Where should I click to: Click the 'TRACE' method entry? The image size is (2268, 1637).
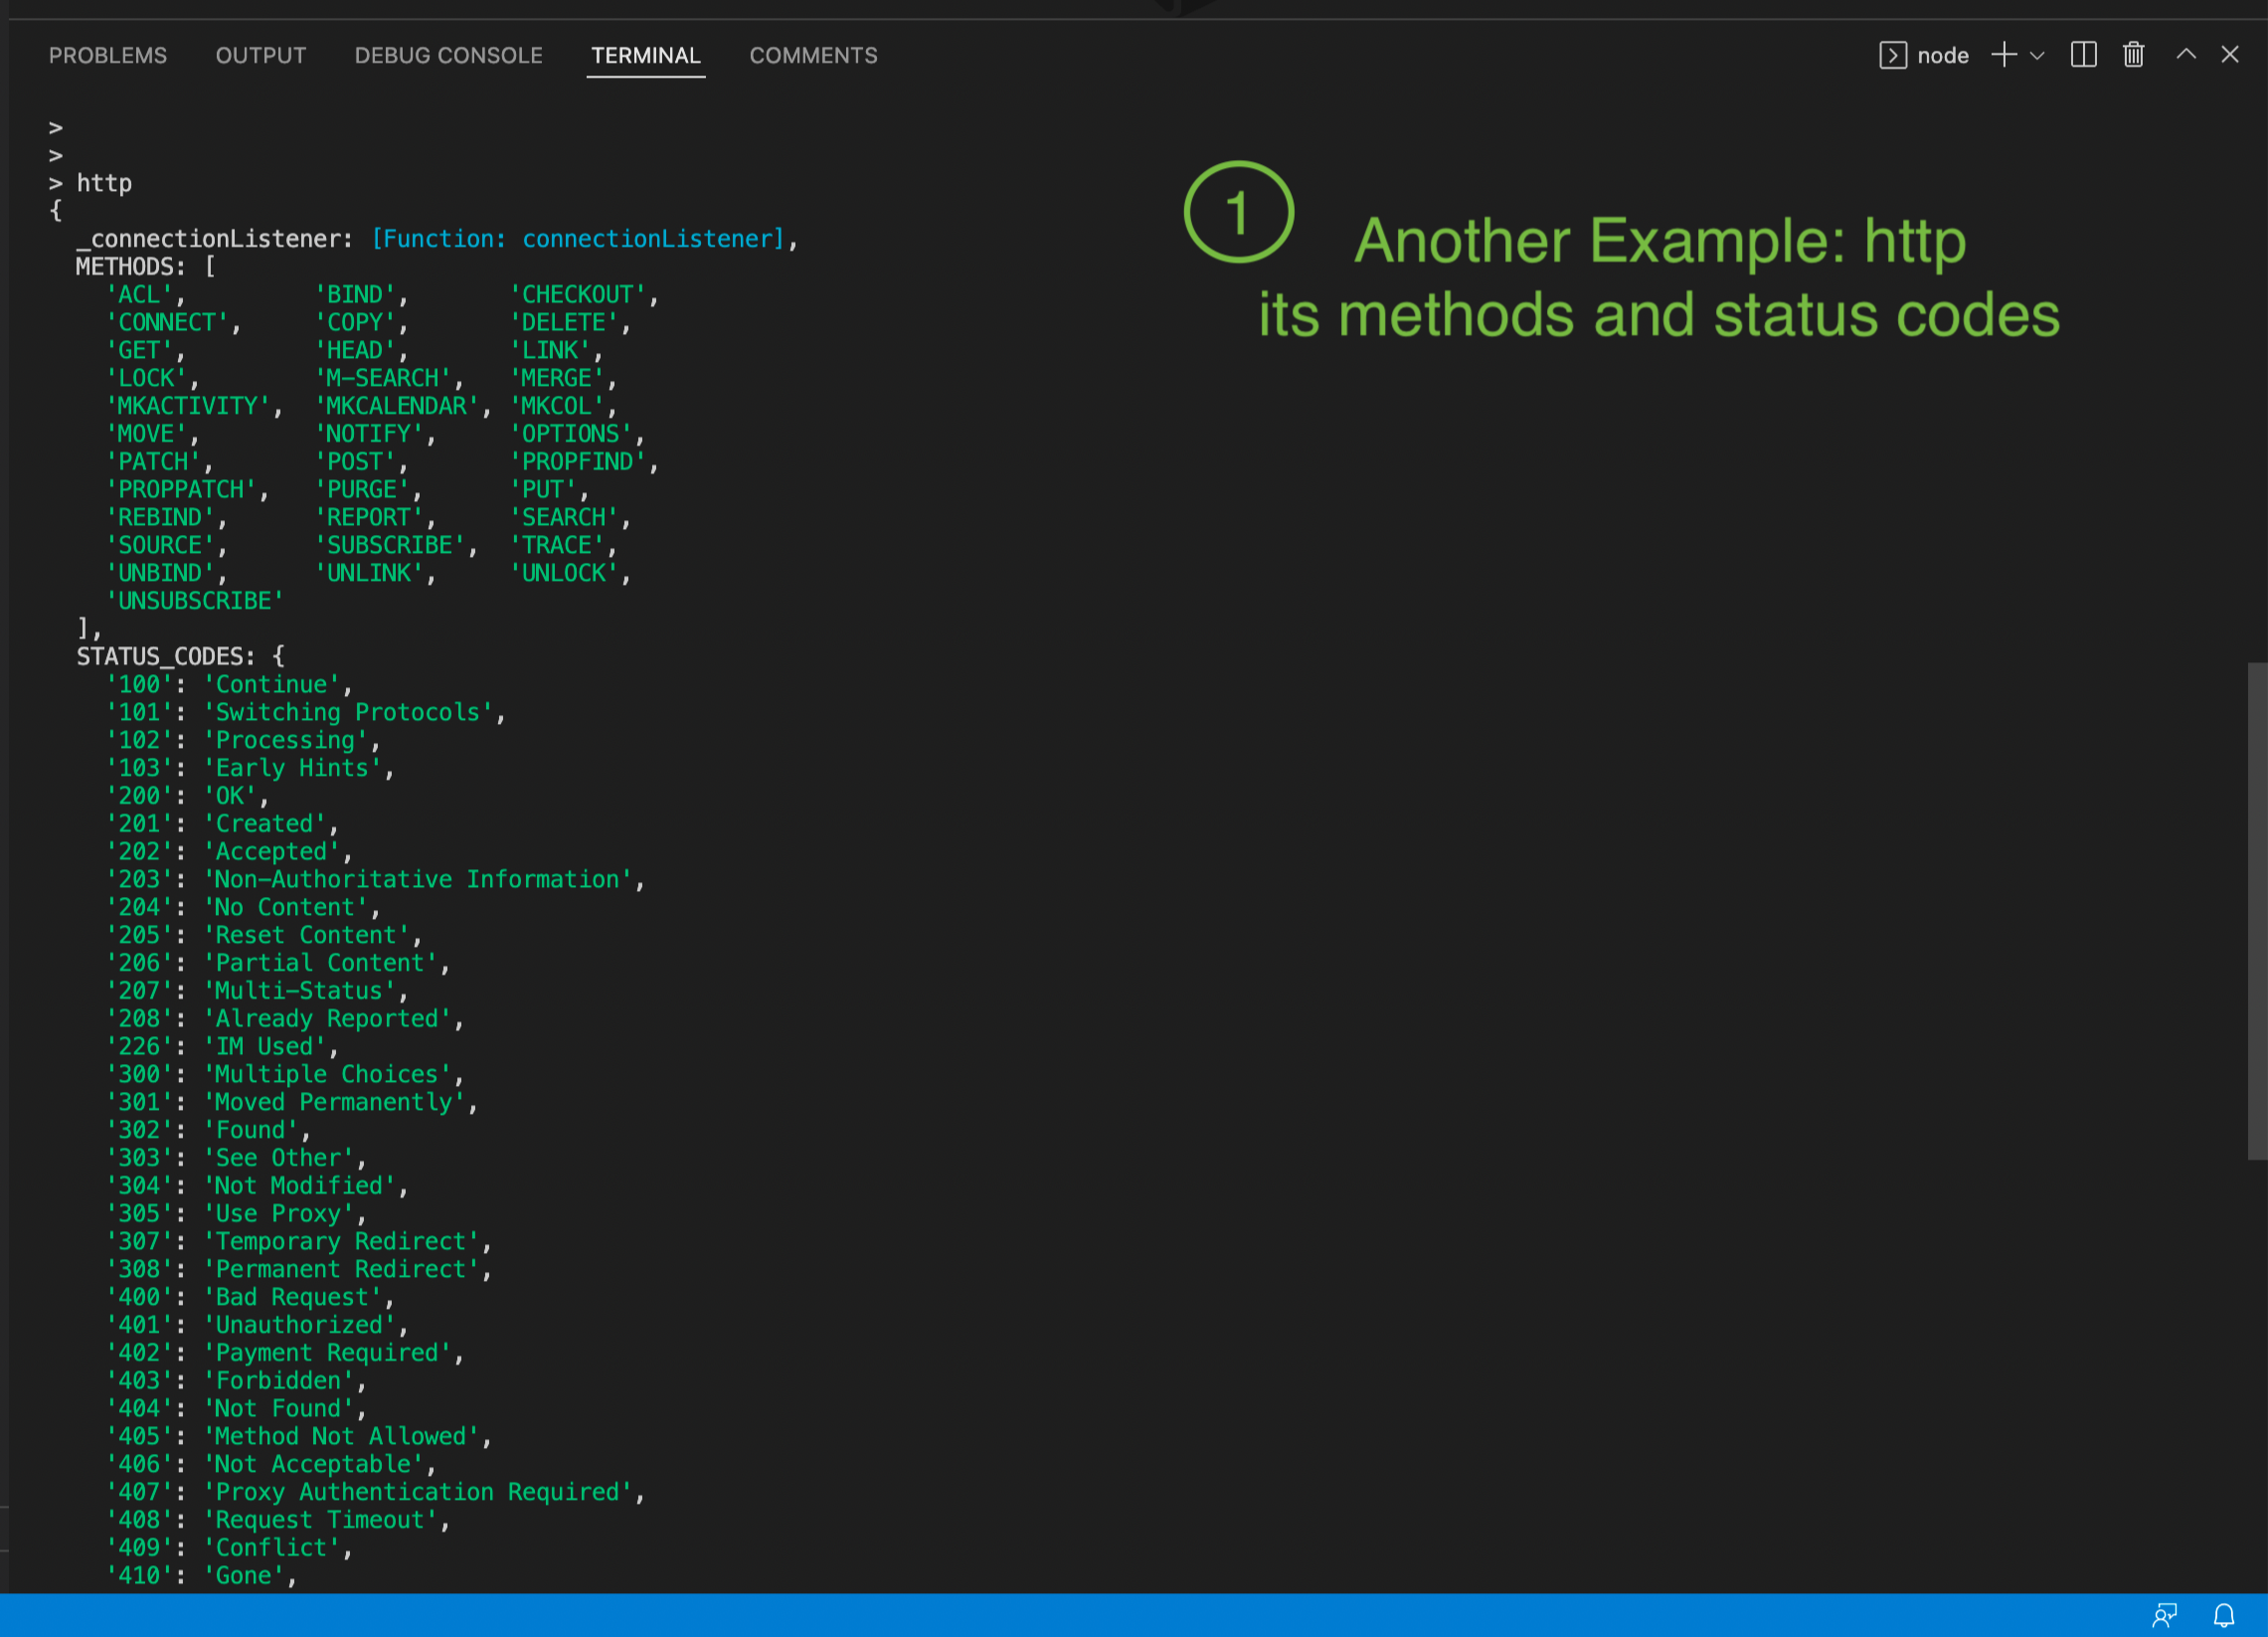click(563, 546)
